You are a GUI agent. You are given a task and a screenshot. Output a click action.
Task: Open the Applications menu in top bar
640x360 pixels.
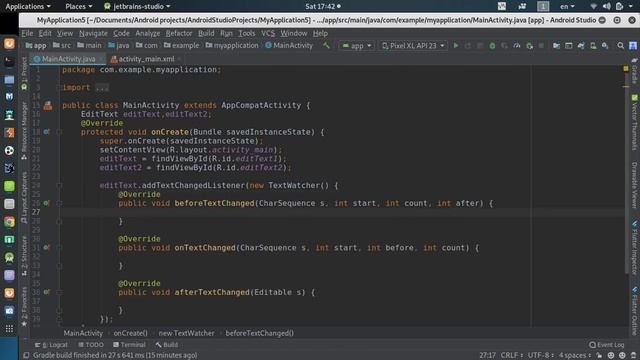click(28, 6)
